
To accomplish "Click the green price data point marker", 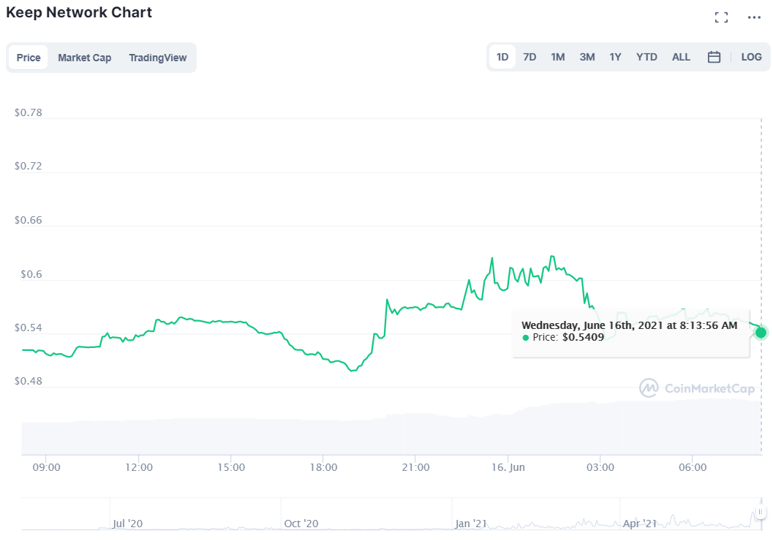I will [x=761, y=332].
